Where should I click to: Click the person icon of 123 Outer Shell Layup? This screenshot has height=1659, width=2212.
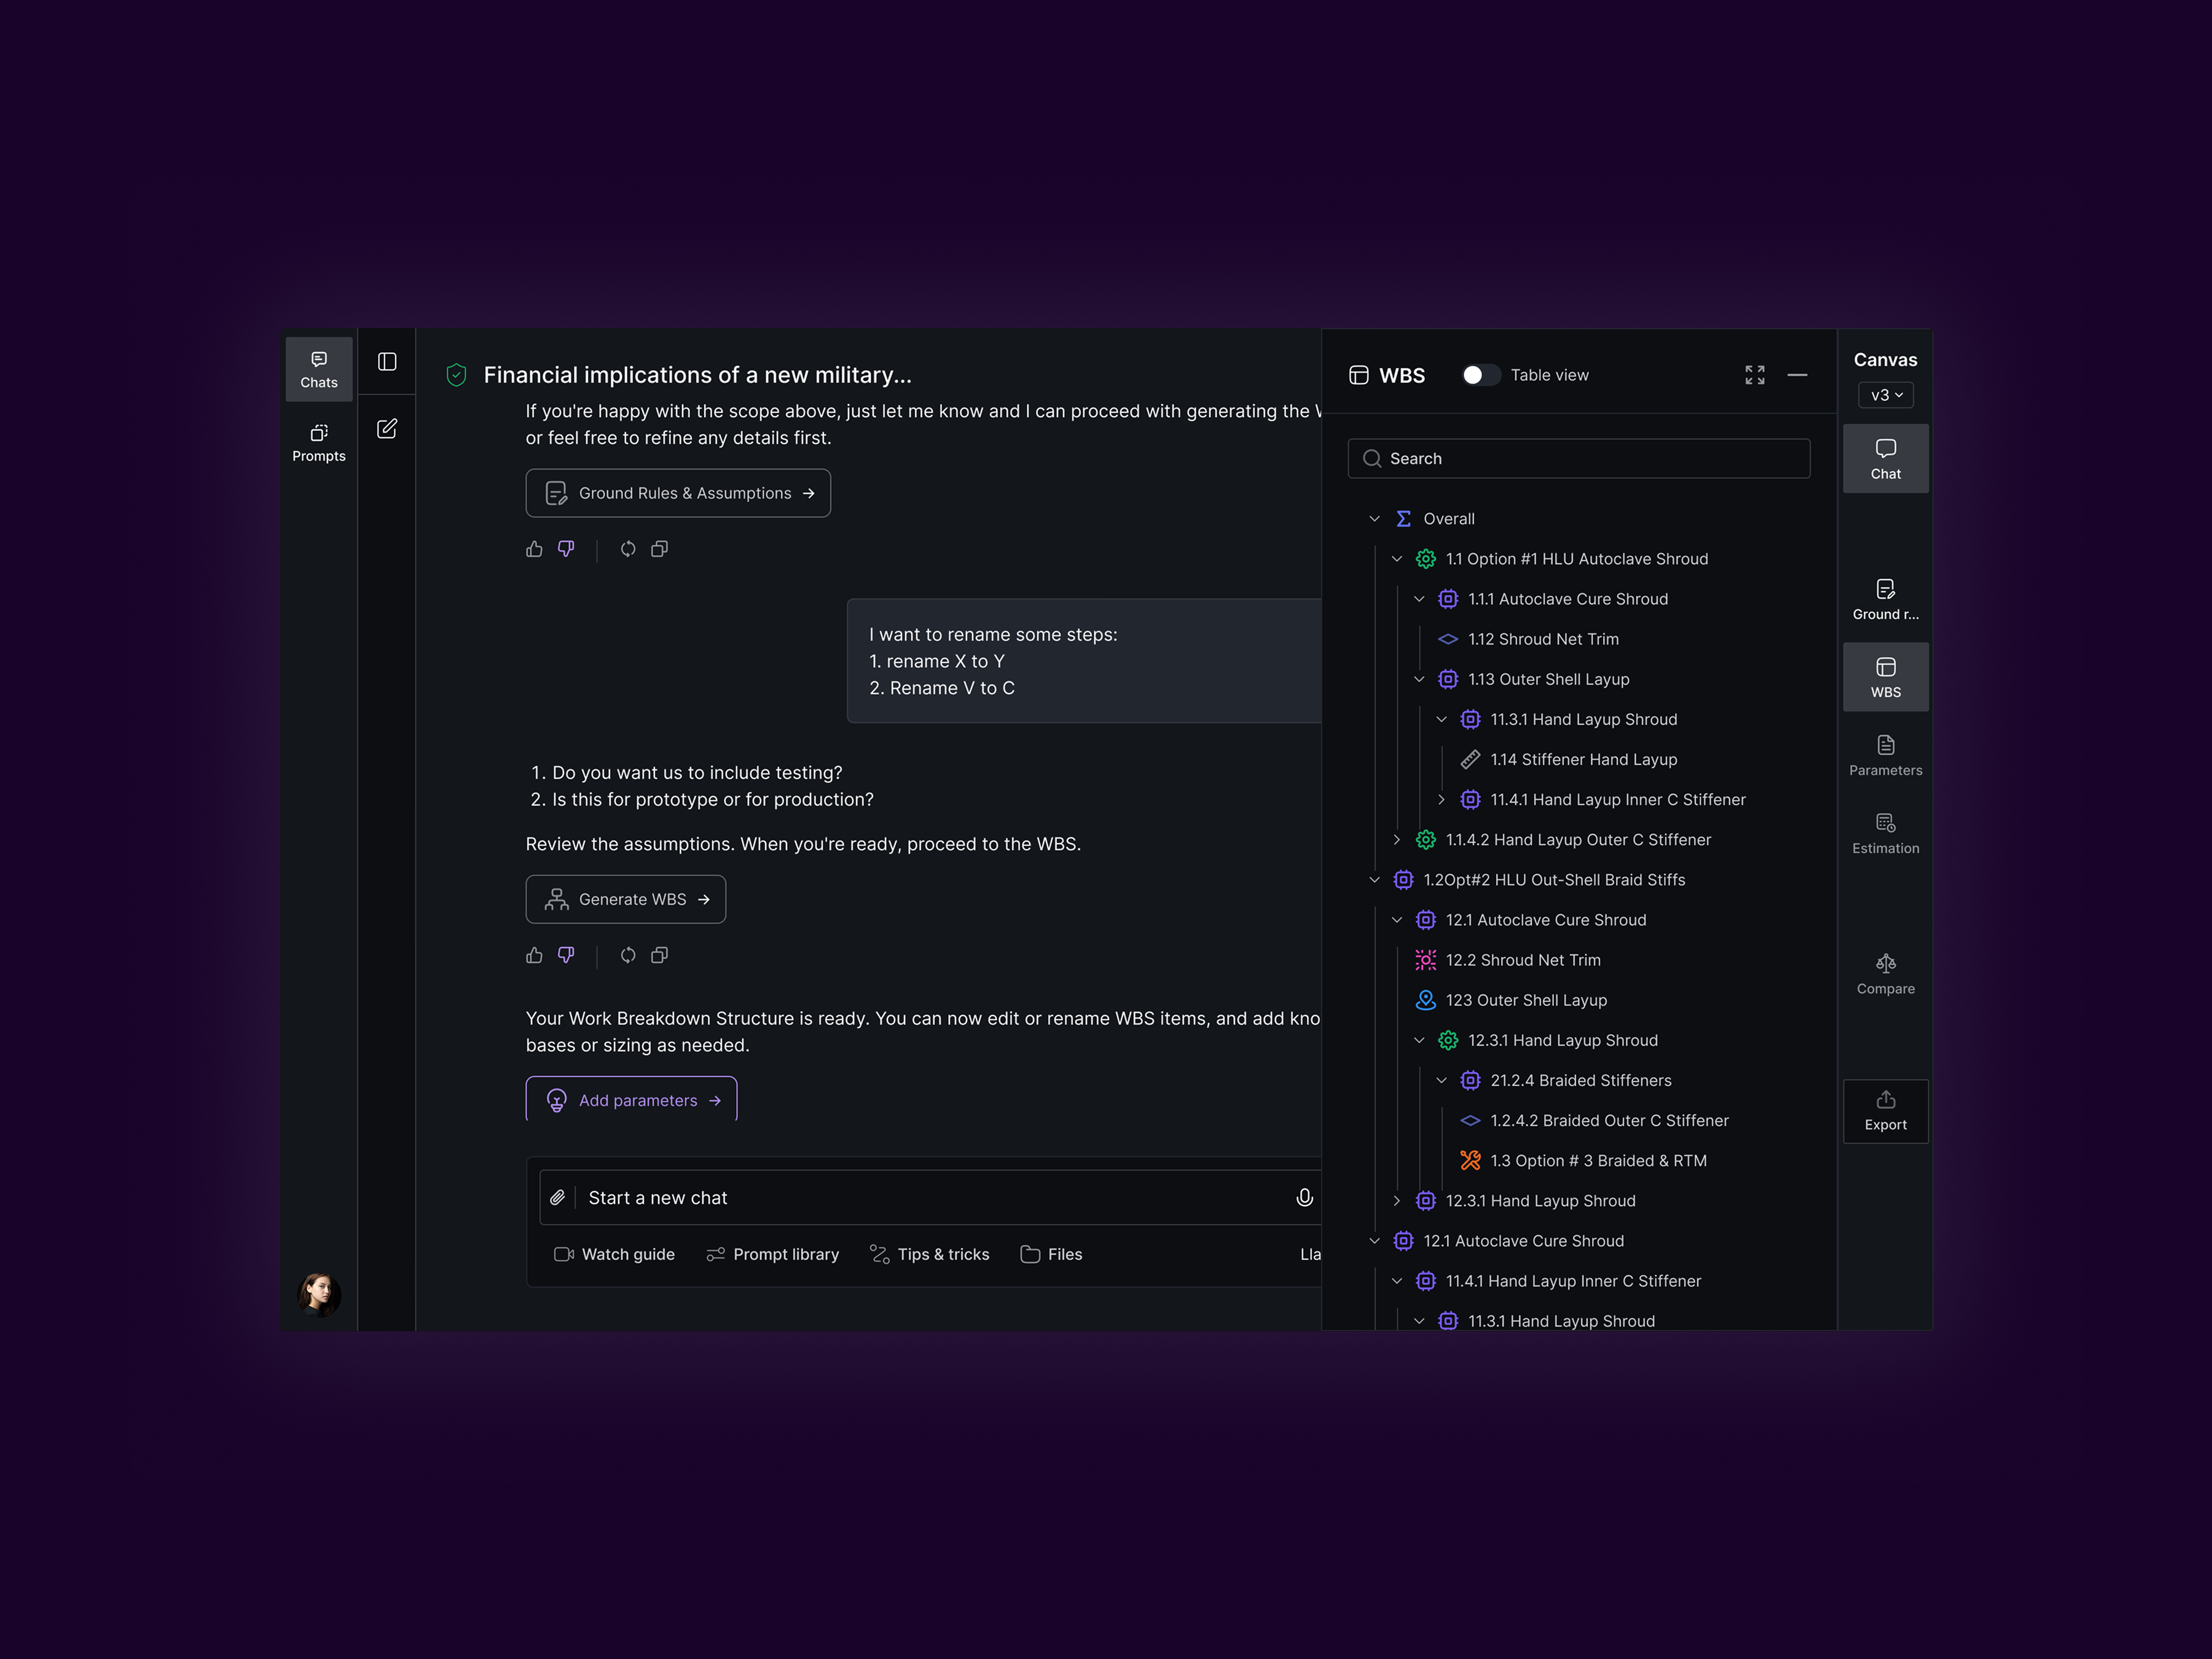[x=1426, y=1000]
